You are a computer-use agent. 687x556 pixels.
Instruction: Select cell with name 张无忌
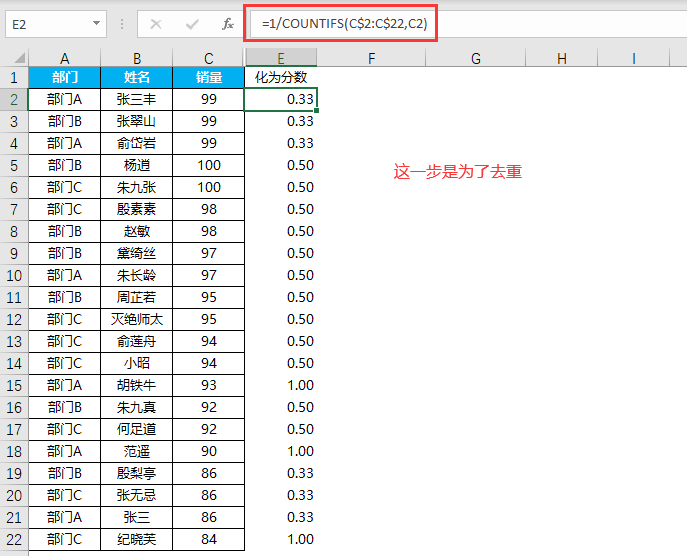137,496
